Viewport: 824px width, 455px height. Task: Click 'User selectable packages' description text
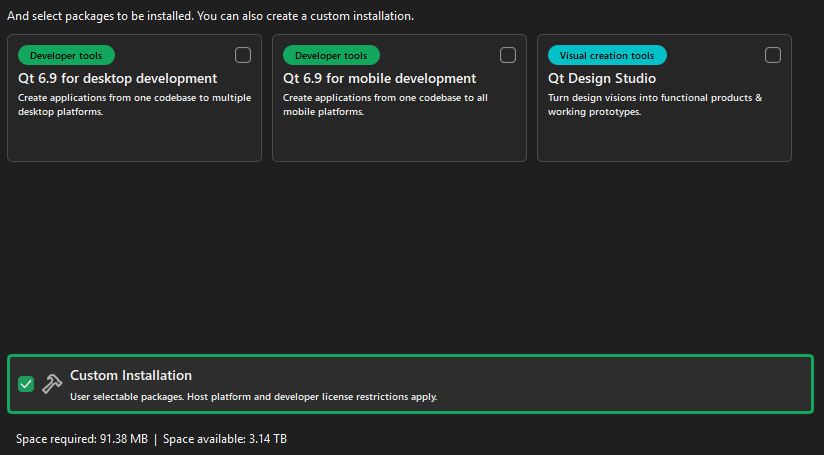(x=253, y=397)
